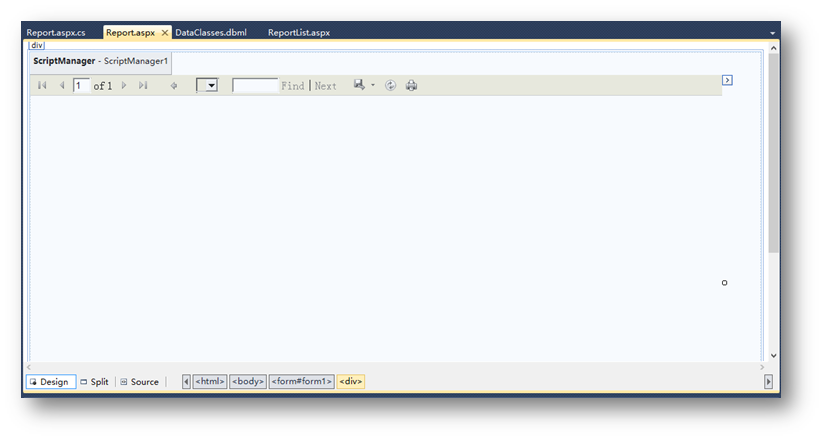The image size is (823, 440).
Task: Select the <body> tag in breadcrumb
Action: (x=248, y=381)
